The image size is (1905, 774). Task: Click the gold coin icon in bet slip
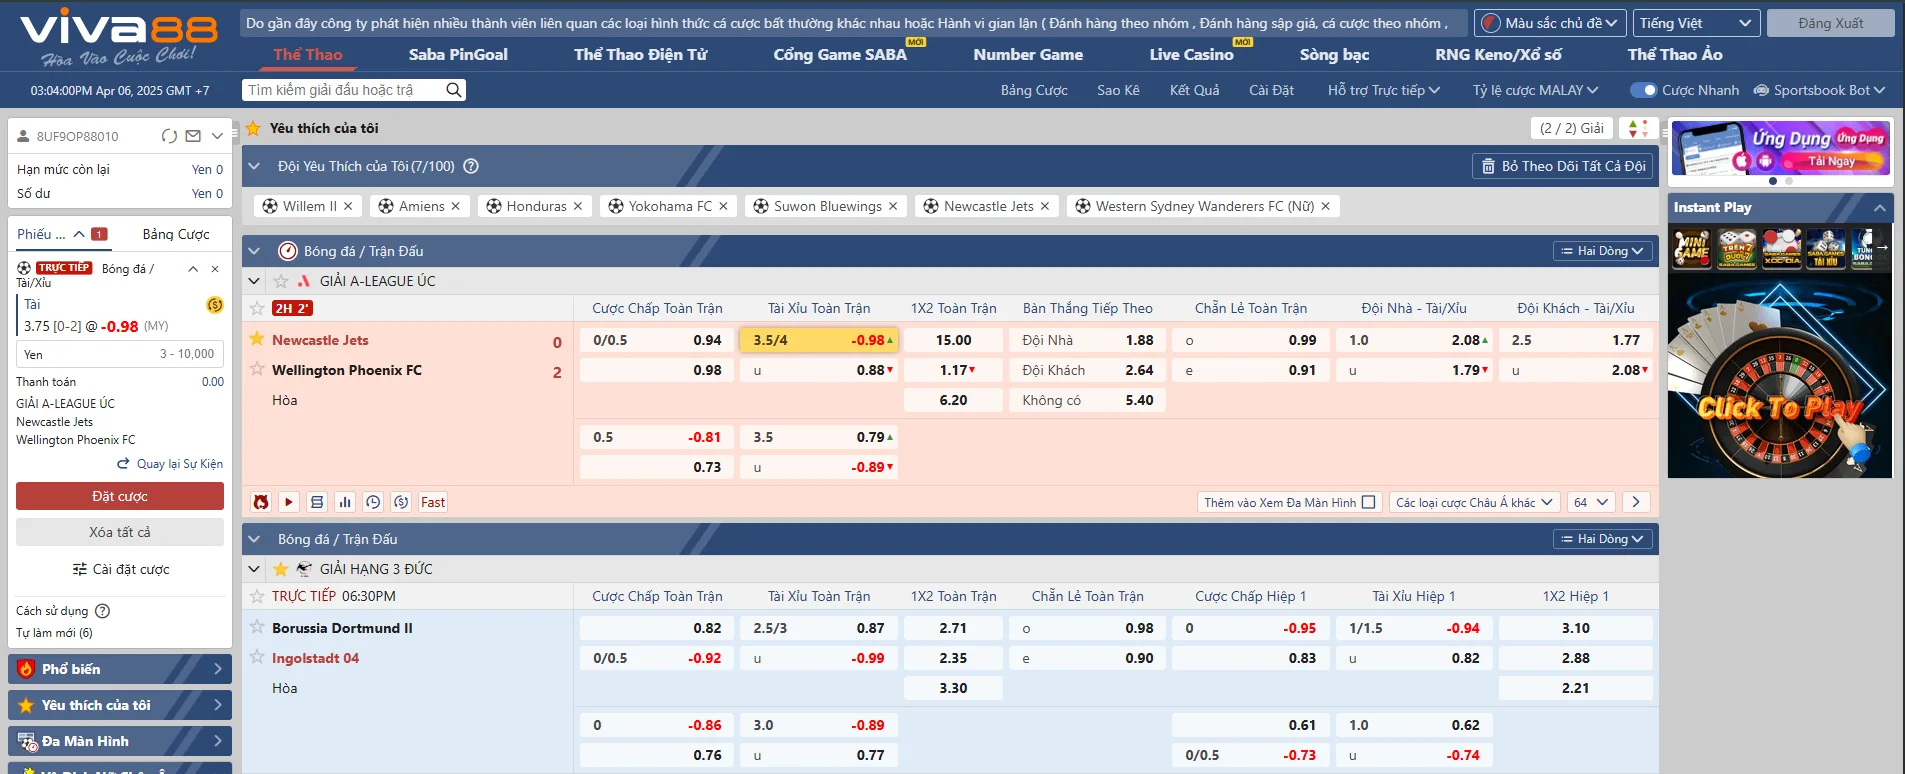pos(214,305)
